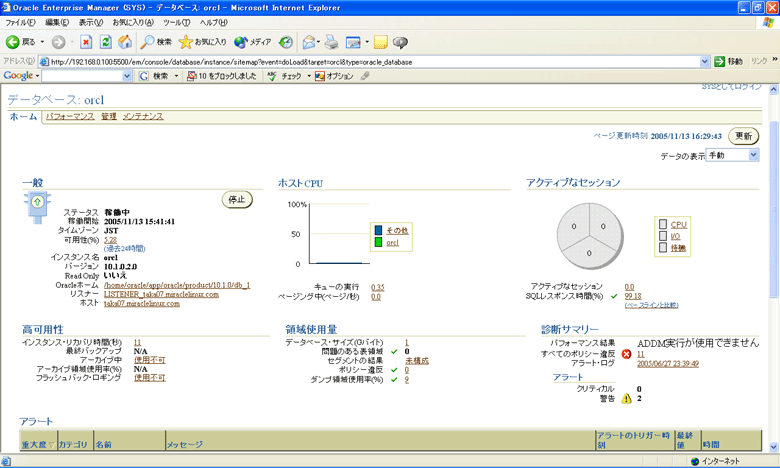This screenshot has height=468, width=780.
Task: Stop page loading with red X icon
Action: coord(86,42)
